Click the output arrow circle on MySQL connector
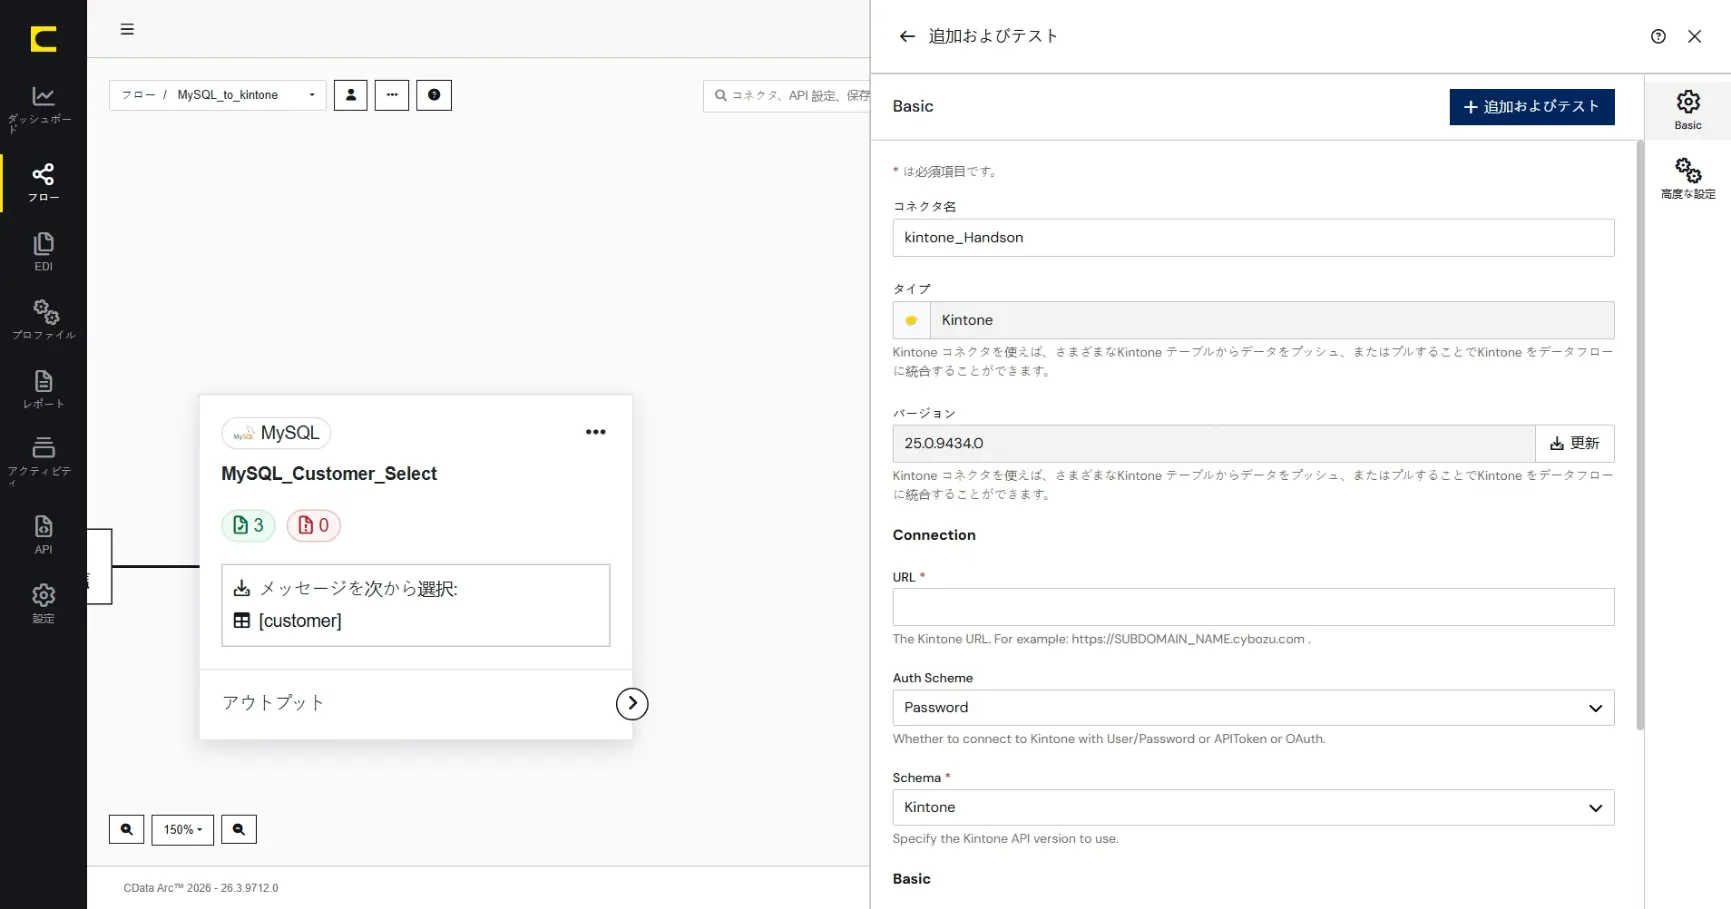 (632, 704)
